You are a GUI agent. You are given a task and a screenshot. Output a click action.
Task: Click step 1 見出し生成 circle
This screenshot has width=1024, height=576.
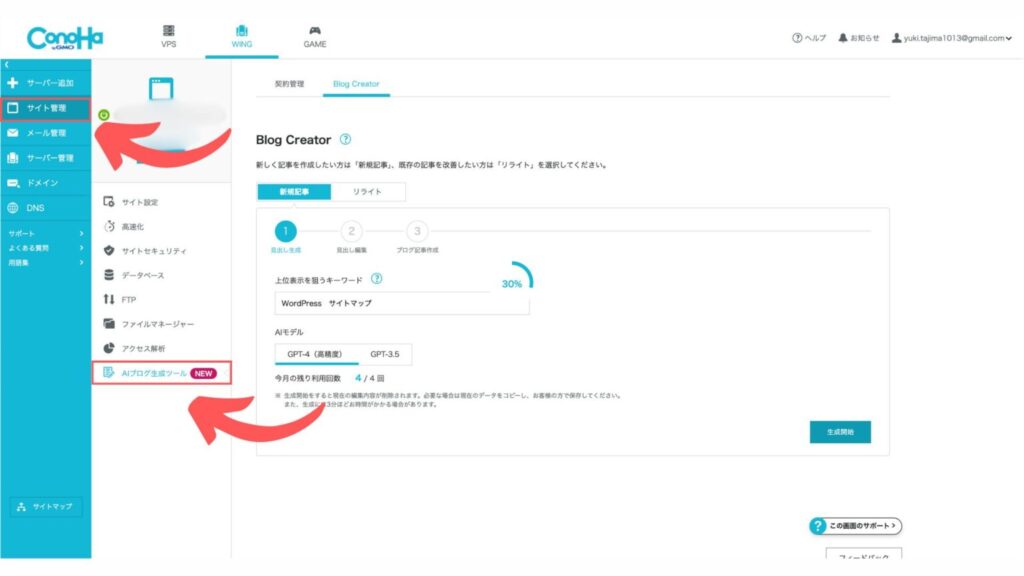click(285, 231)
